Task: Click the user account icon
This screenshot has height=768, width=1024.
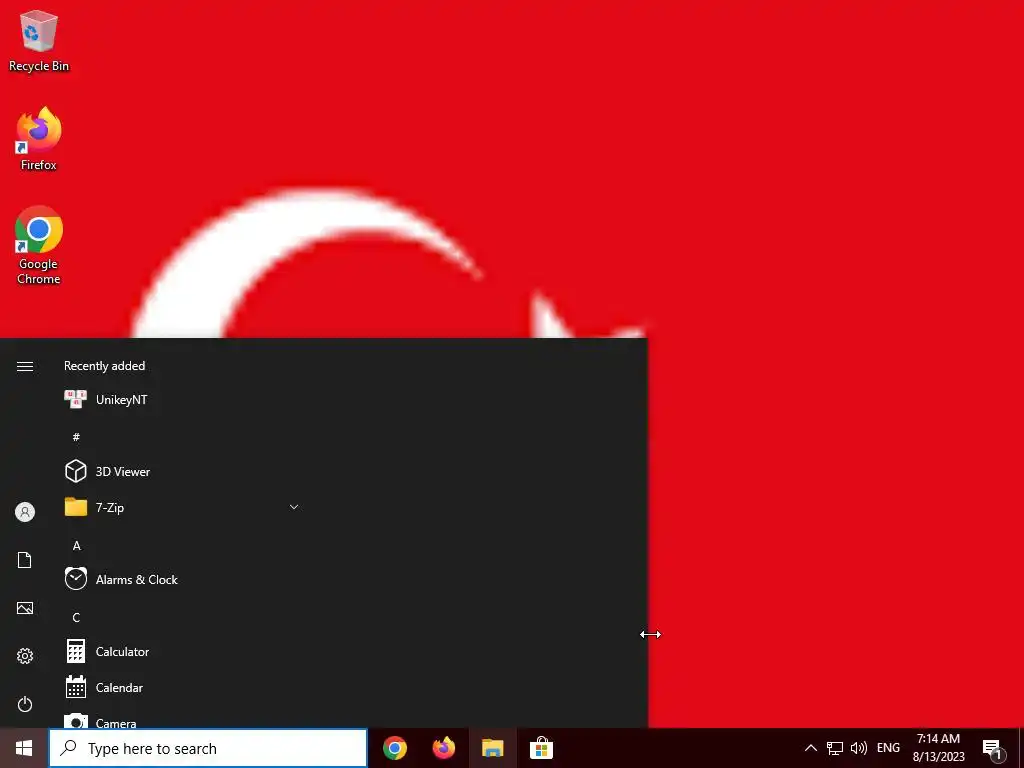Action: [x=25, y=512]
